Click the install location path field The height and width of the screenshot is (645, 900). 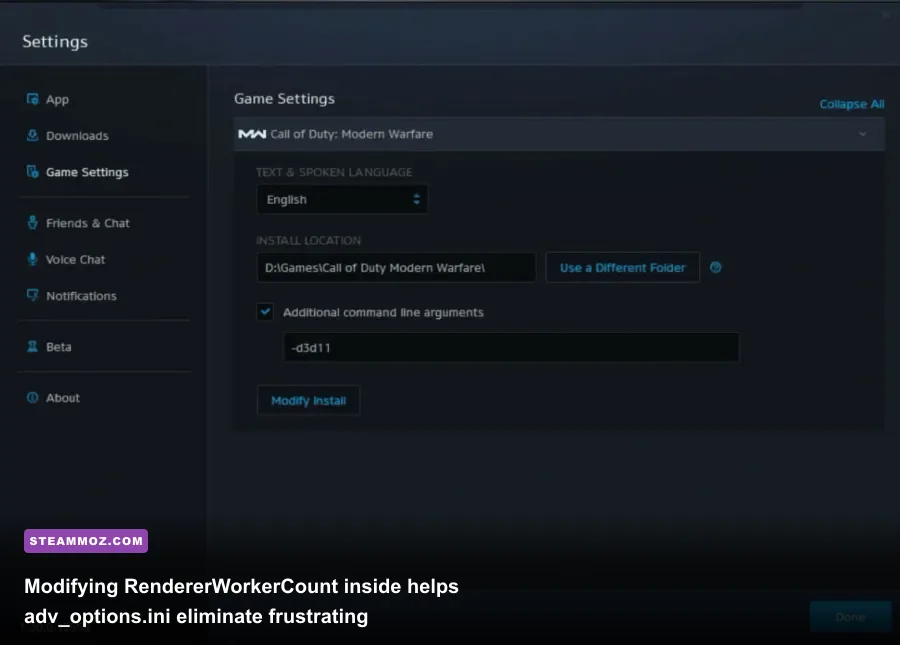(x=396, y=267)
